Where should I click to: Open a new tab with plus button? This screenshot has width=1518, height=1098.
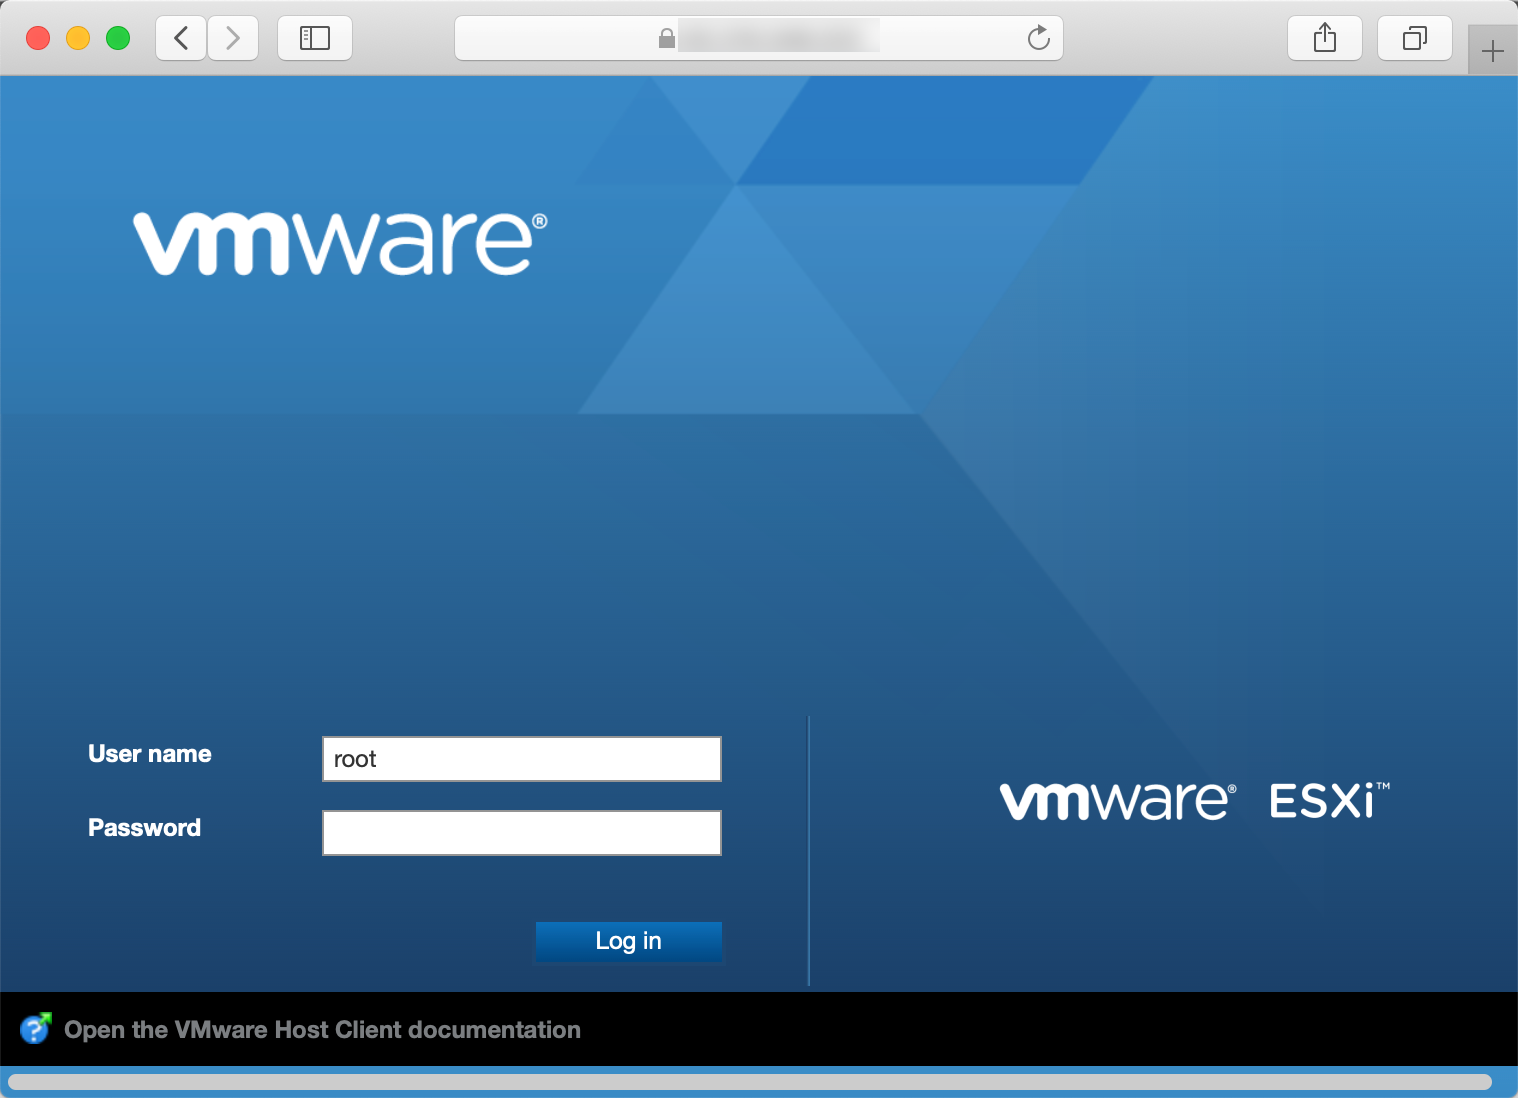click(1492, 51)
